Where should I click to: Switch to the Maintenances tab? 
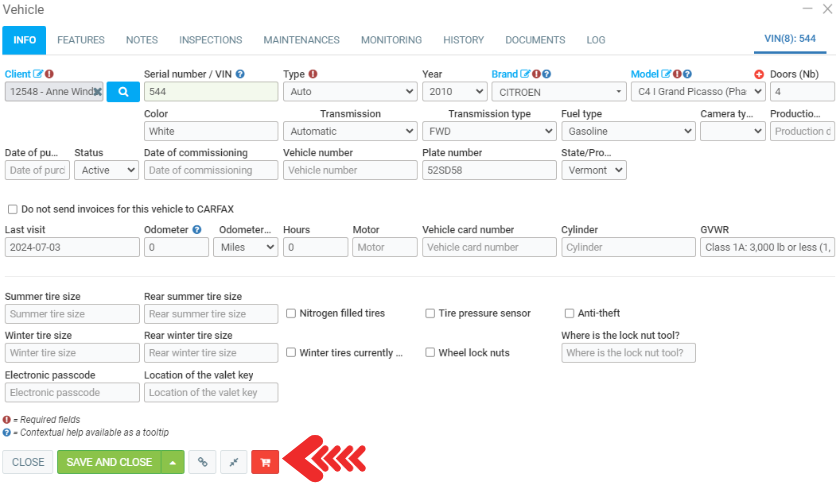(301, 40)
